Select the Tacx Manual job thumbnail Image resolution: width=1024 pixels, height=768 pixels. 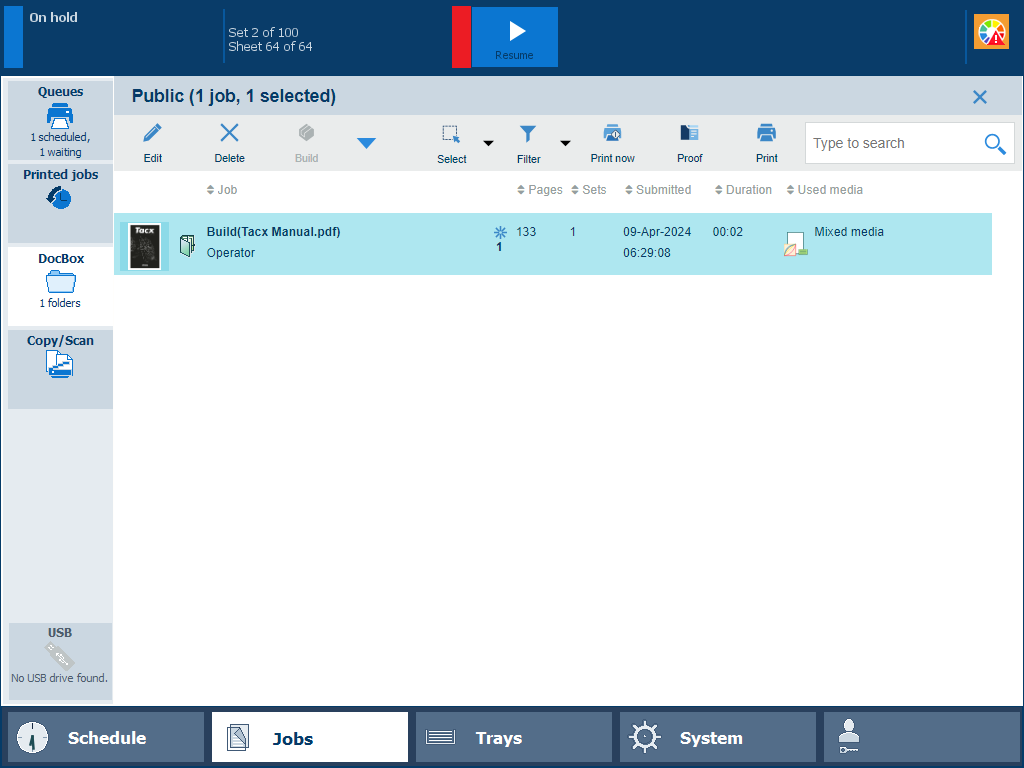(x=144, y=246)
